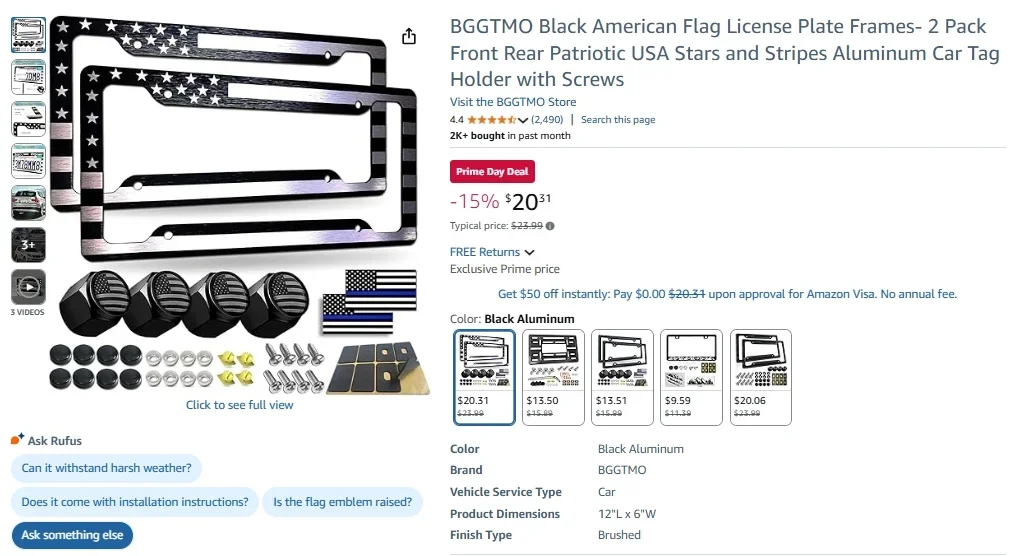
Task: Select the first product gallery thumbnail
Action: [28, 35]
